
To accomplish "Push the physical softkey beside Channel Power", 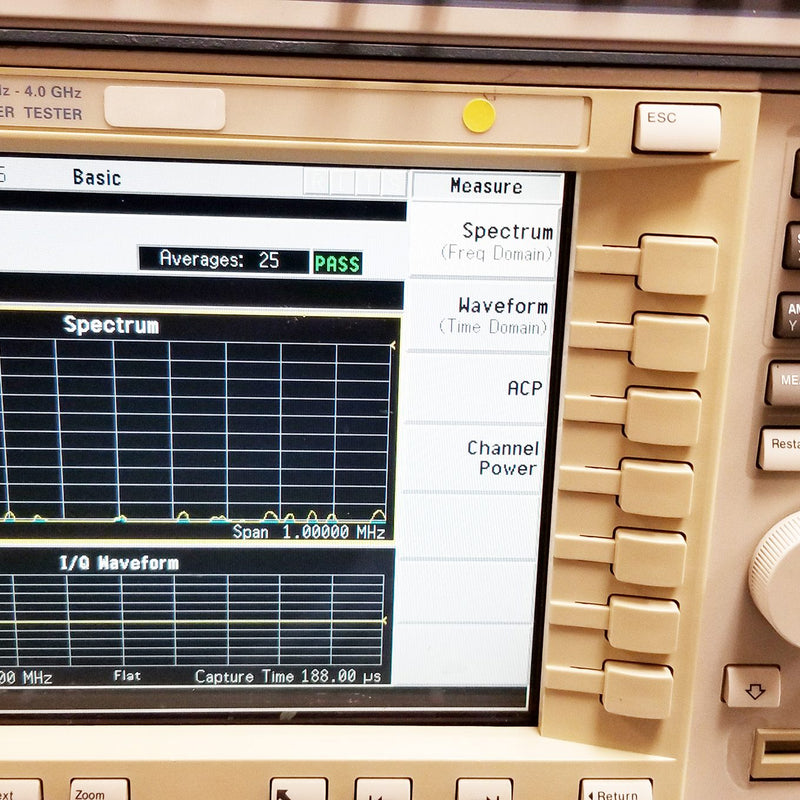I will pyautogui.click(x=656, y=488).
